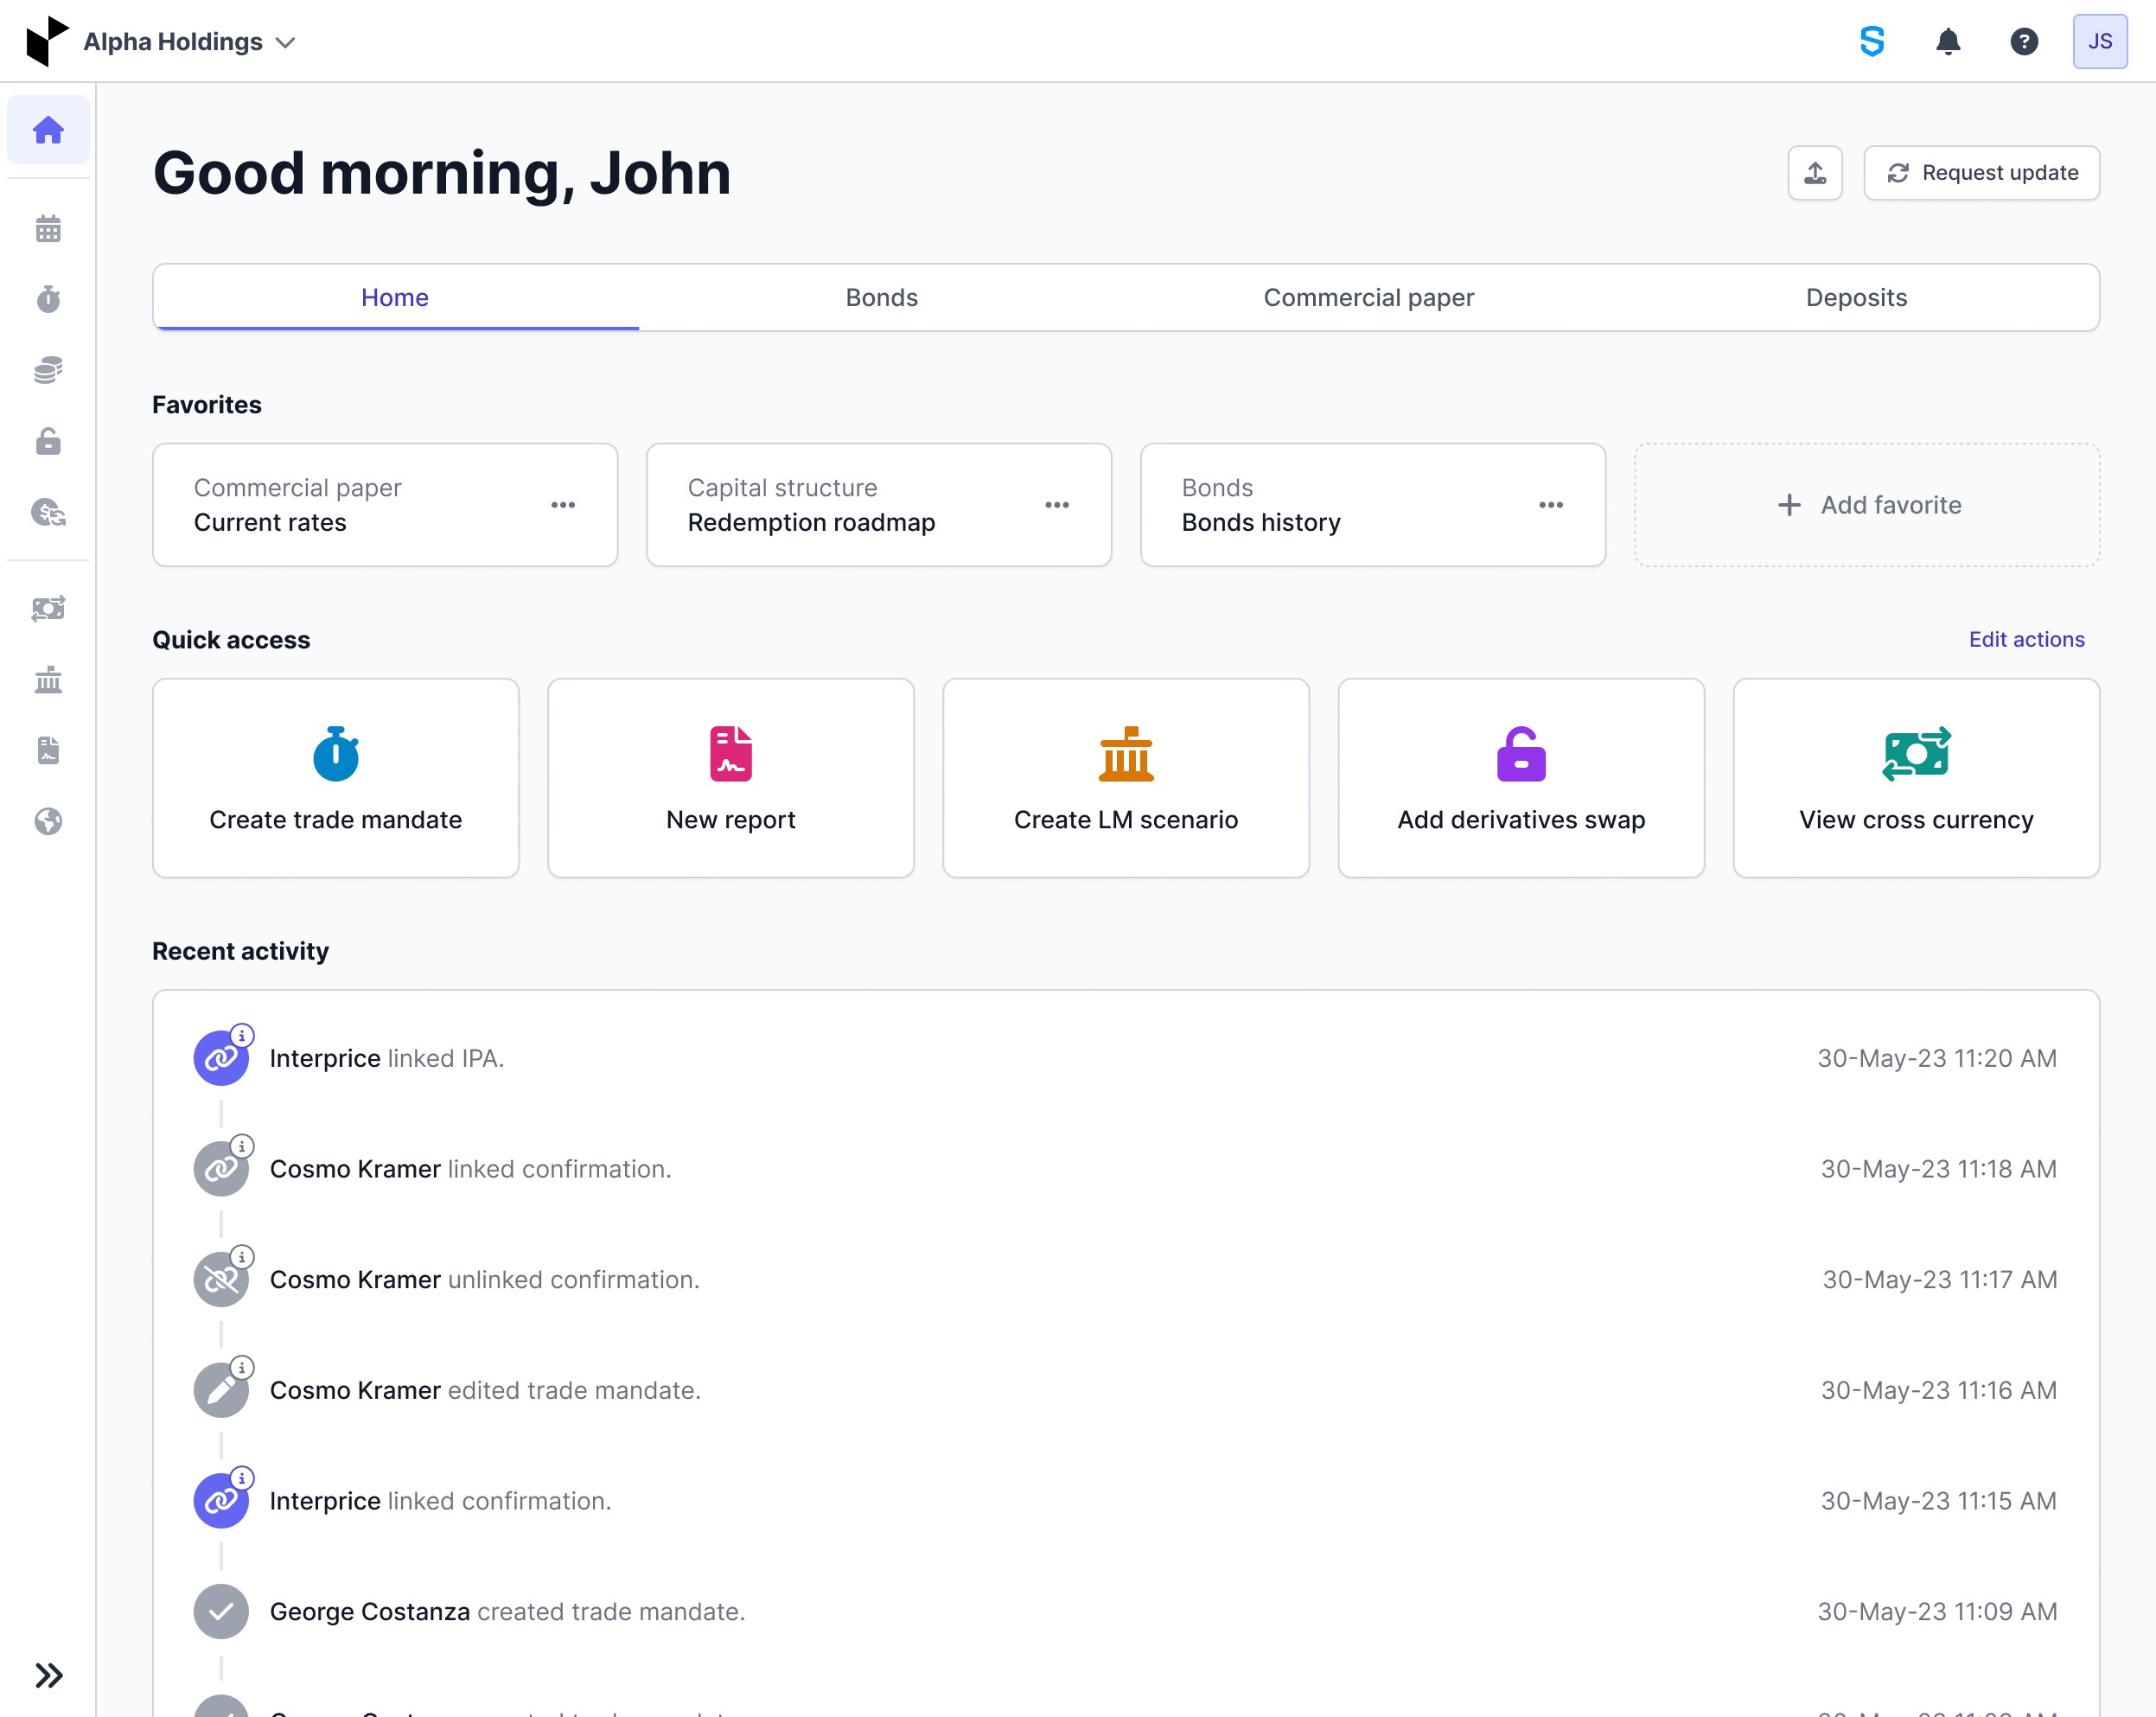Open the globe icon in sidebar
The image size is (2156, 1717).
(48, 821)
